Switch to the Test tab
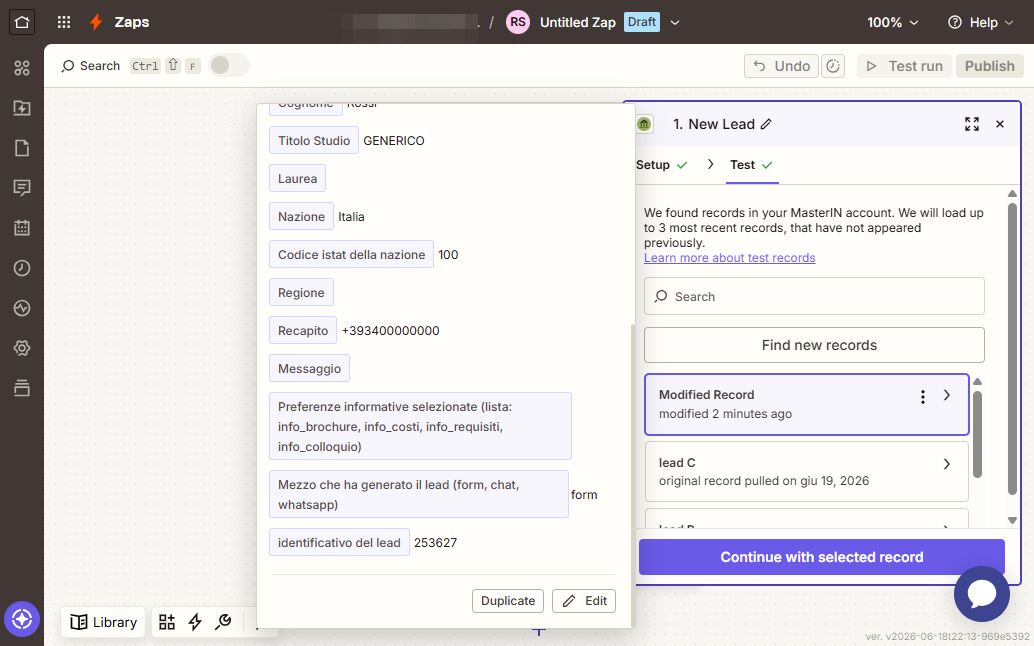 pyautogui.click(x=751, y=165)
